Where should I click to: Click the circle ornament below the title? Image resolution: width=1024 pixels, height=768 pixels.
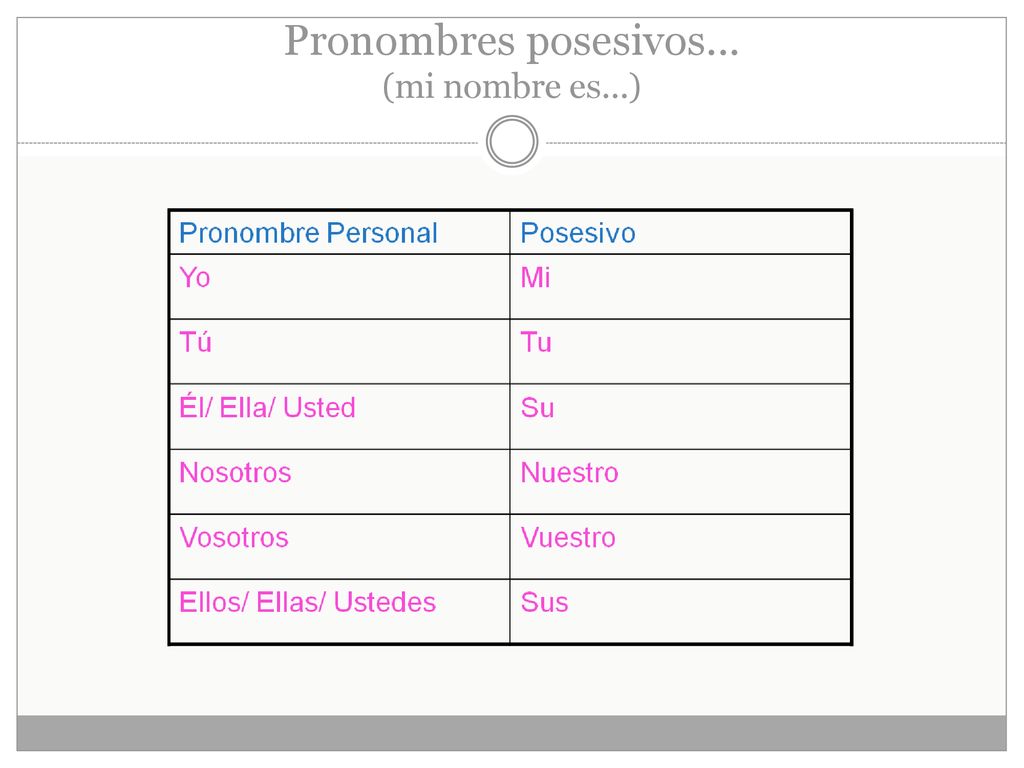(512, 142)
